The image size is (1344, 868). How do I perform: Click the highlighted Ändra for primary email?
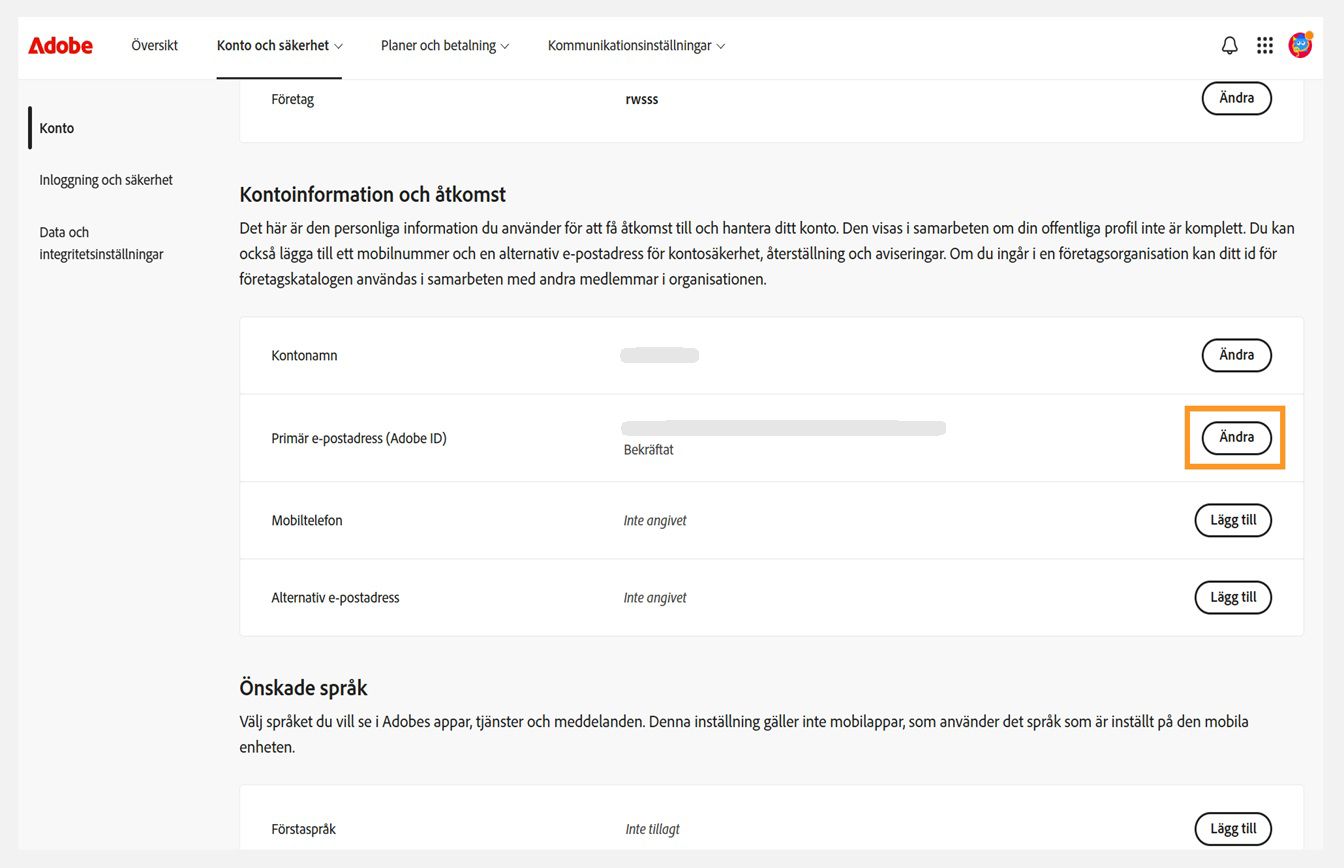pos(1236,437)
